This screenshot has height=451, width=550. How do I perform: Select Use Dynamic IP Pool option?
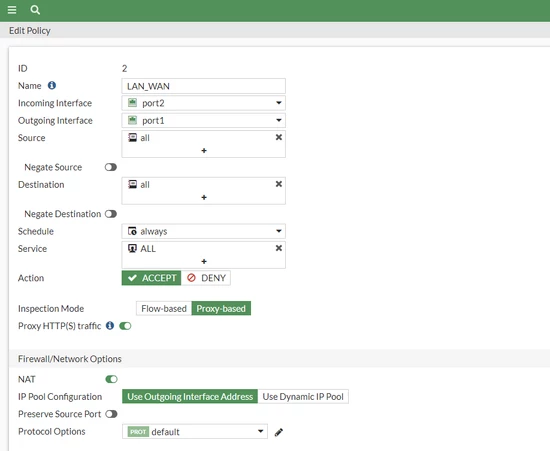pos(303,397)
